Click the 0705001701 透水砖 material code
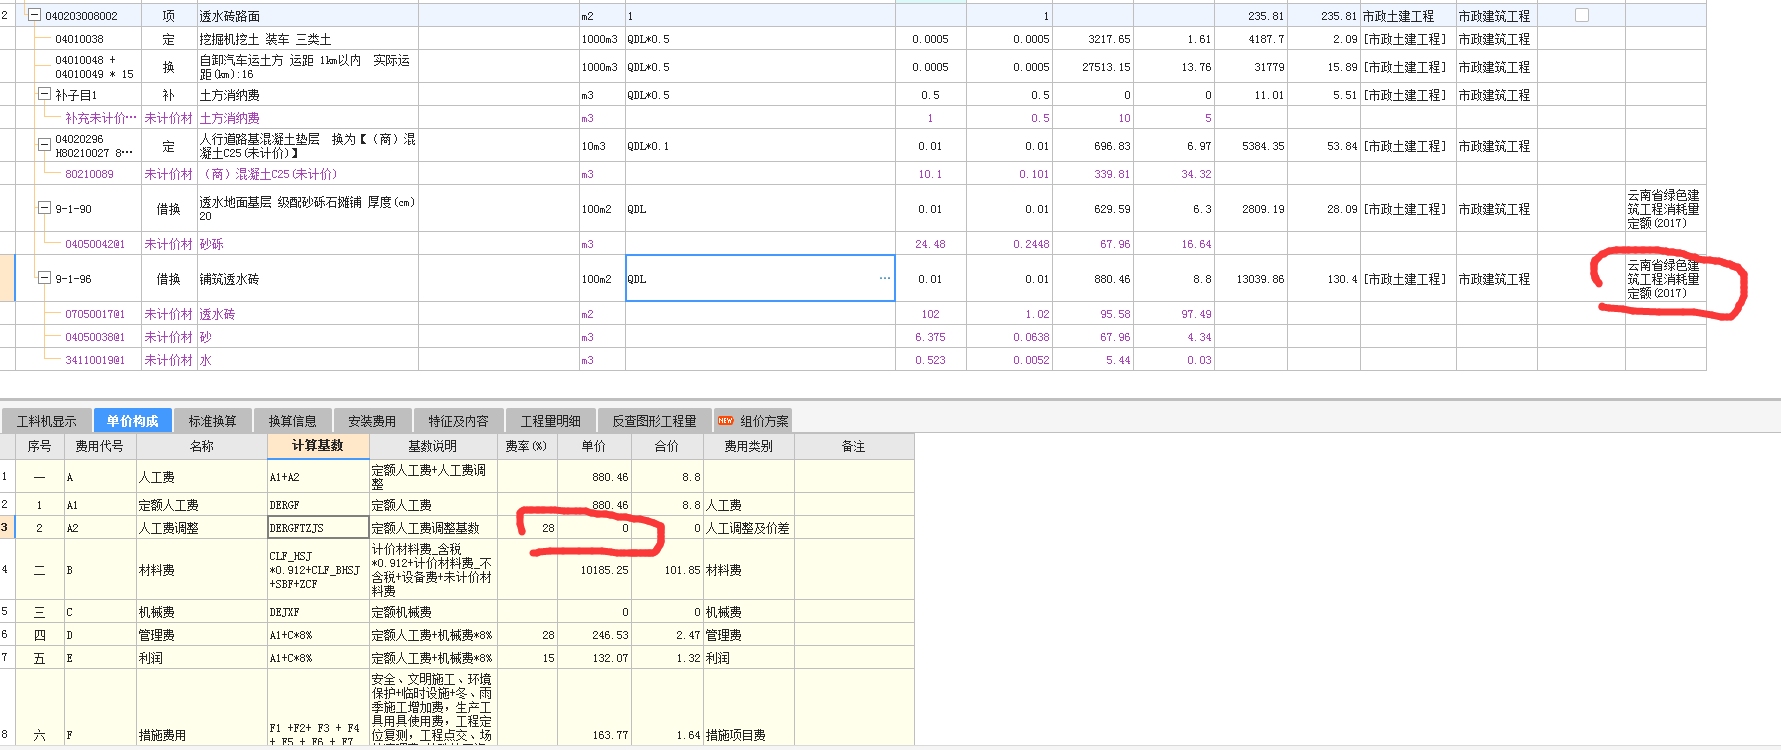 pyautogui.click(x=95, y=314)
